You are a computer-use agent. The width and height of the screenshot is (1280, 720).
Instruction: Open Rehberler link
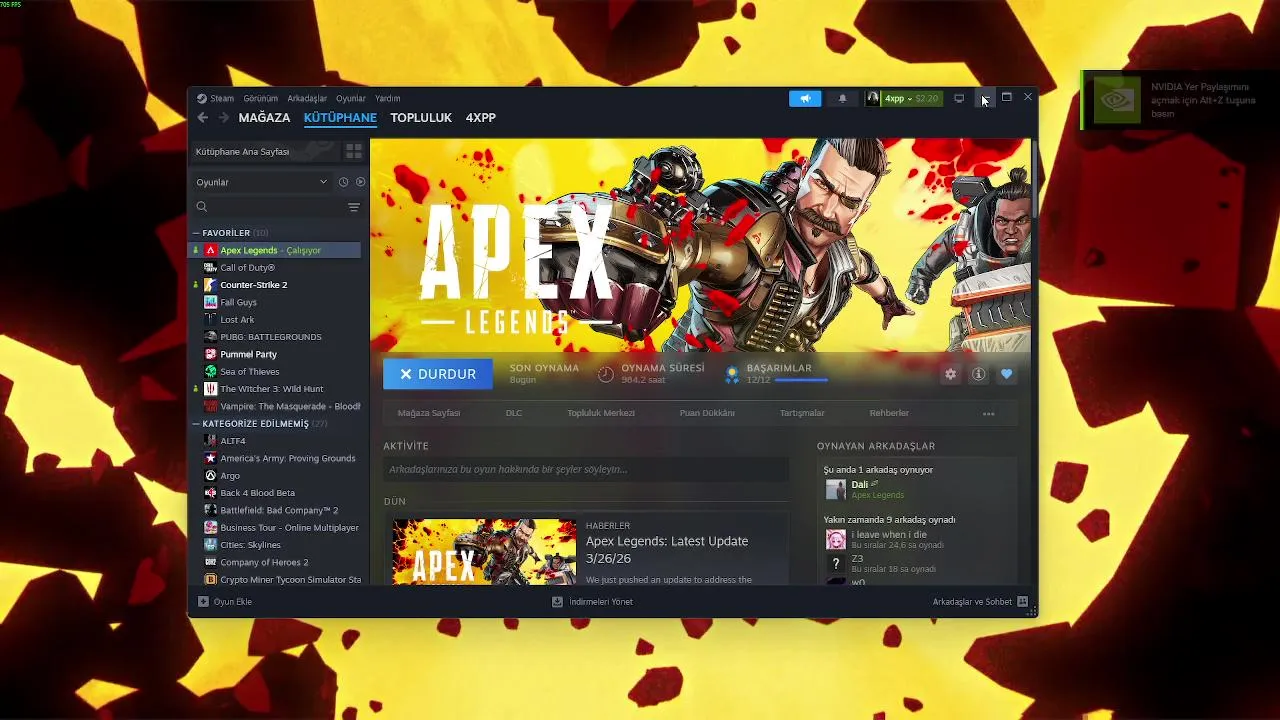pos(889,413)
